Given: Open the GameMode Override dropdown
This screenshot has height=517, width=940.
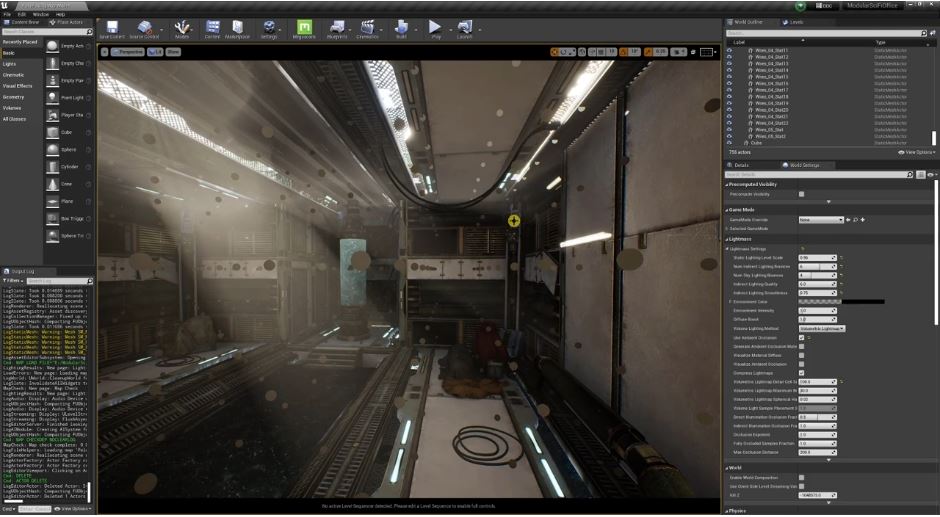Looking at the screenshot, I should coord(820,219).
